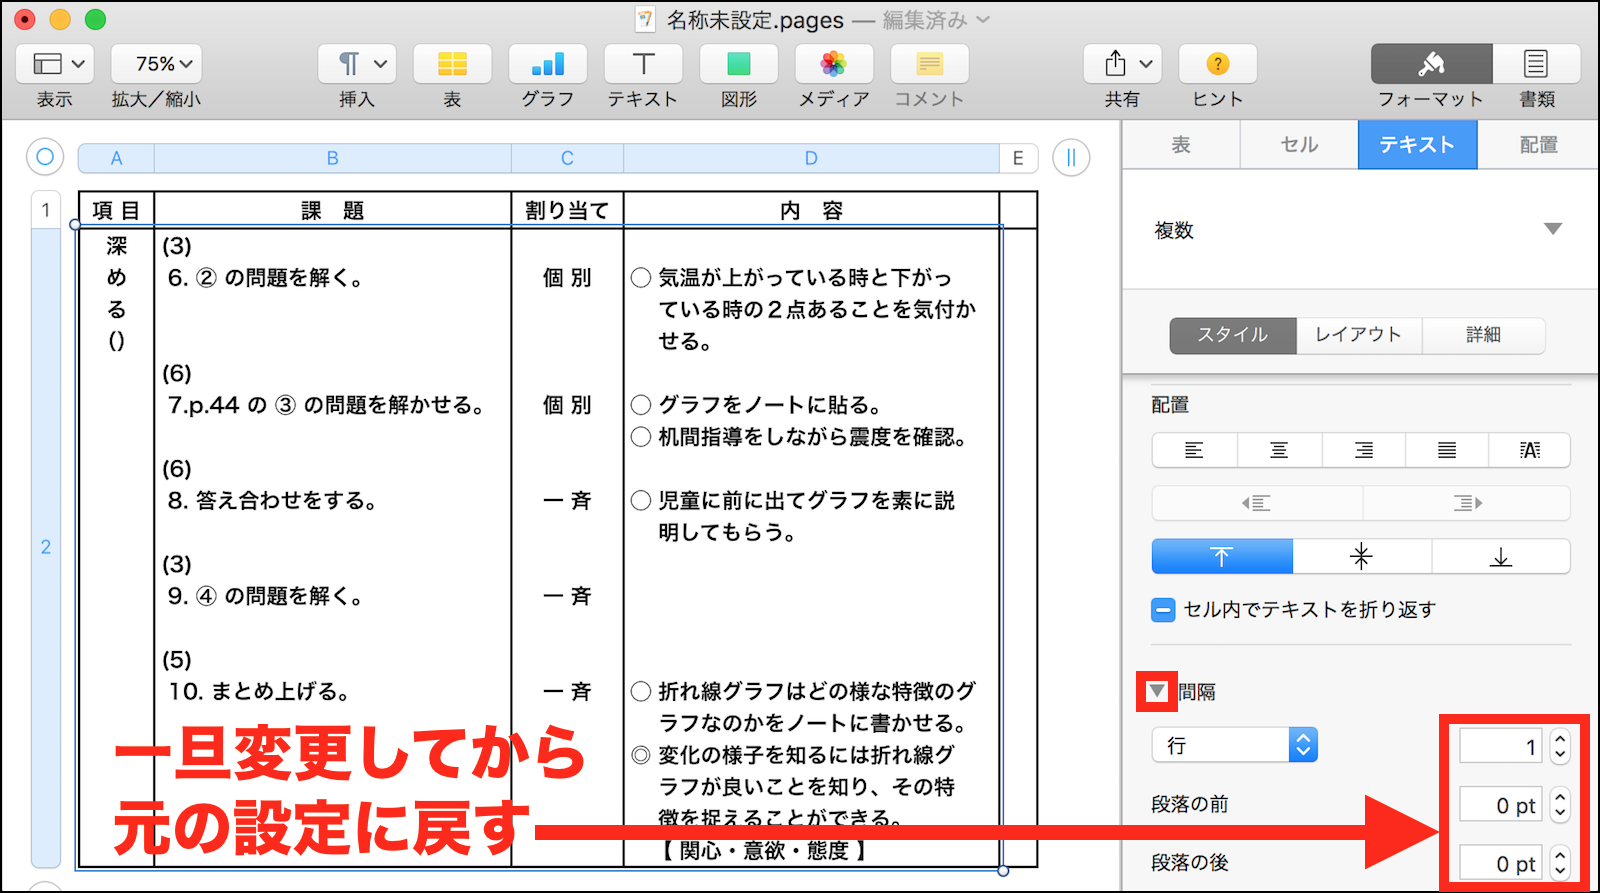Image resolution: width=1600 pixels, height=893 pixels.
Task: Toggle the Format (フォーマット) inspector panel
Action: click(1431, 65)
